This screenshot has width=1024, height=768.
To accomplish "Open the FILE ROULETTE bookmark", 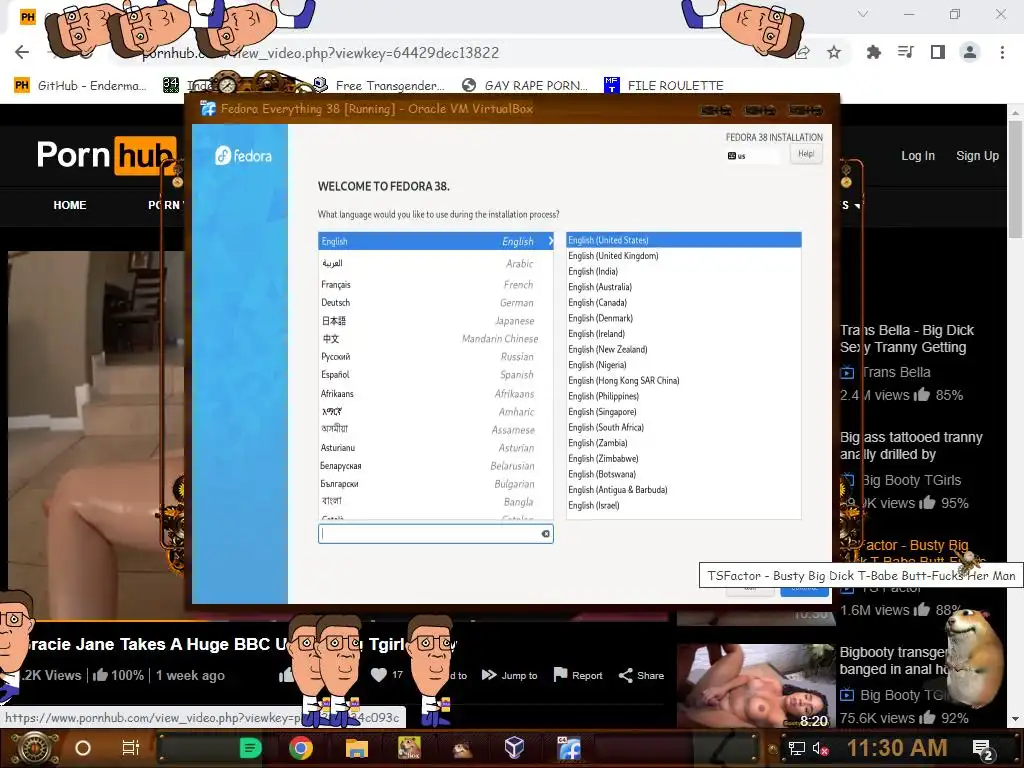I will 664,86.
